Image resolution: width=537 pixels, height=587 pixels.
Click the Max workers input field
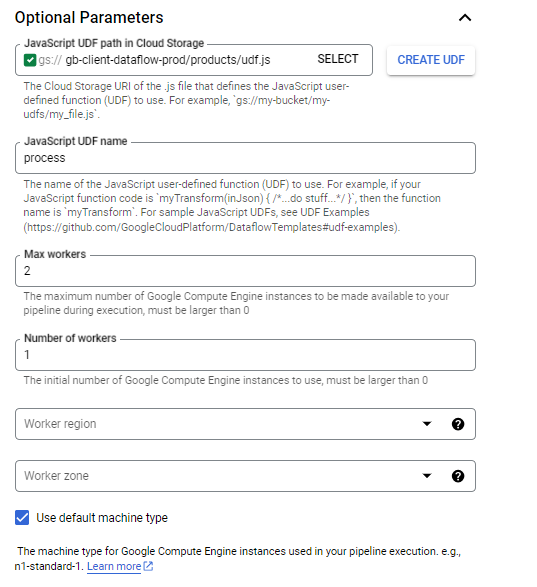245,271
